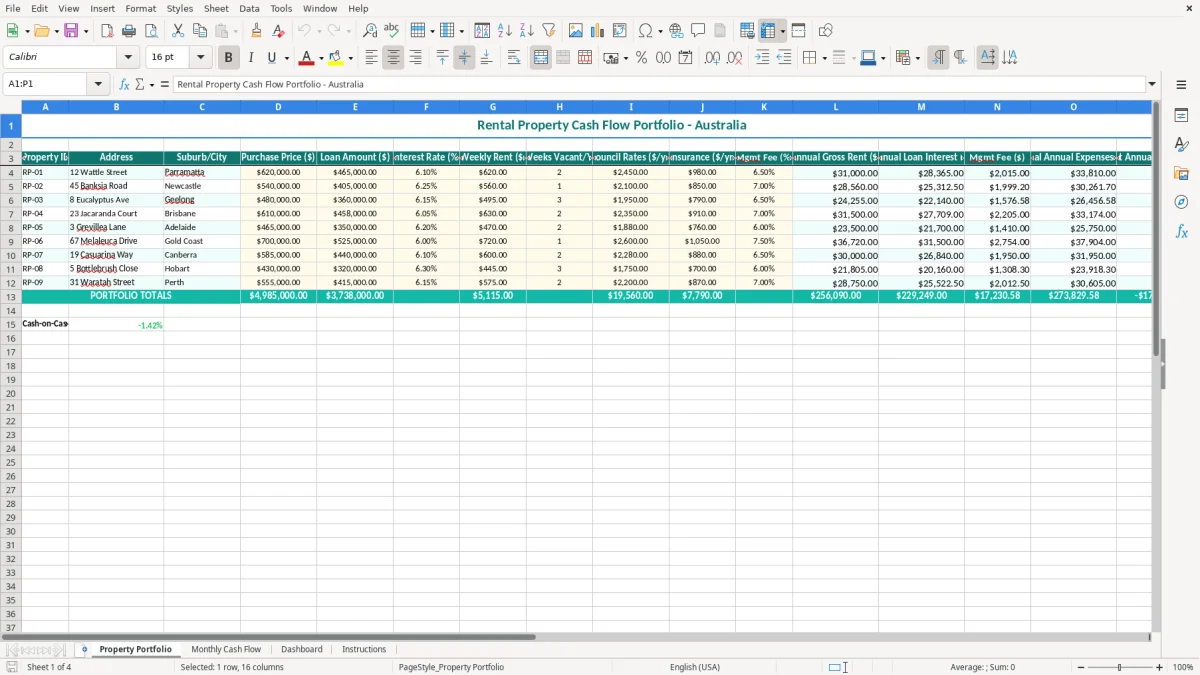Expand the formula bar
The height and width of the screenshot is (675, 1200).
[1152, 85]
